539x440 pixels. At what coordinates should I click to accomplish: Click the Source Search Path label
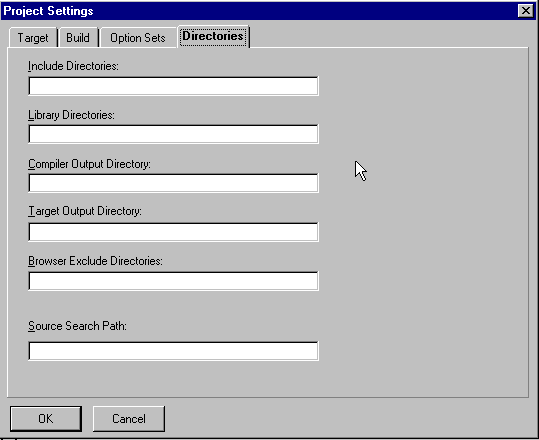[77, 326]
